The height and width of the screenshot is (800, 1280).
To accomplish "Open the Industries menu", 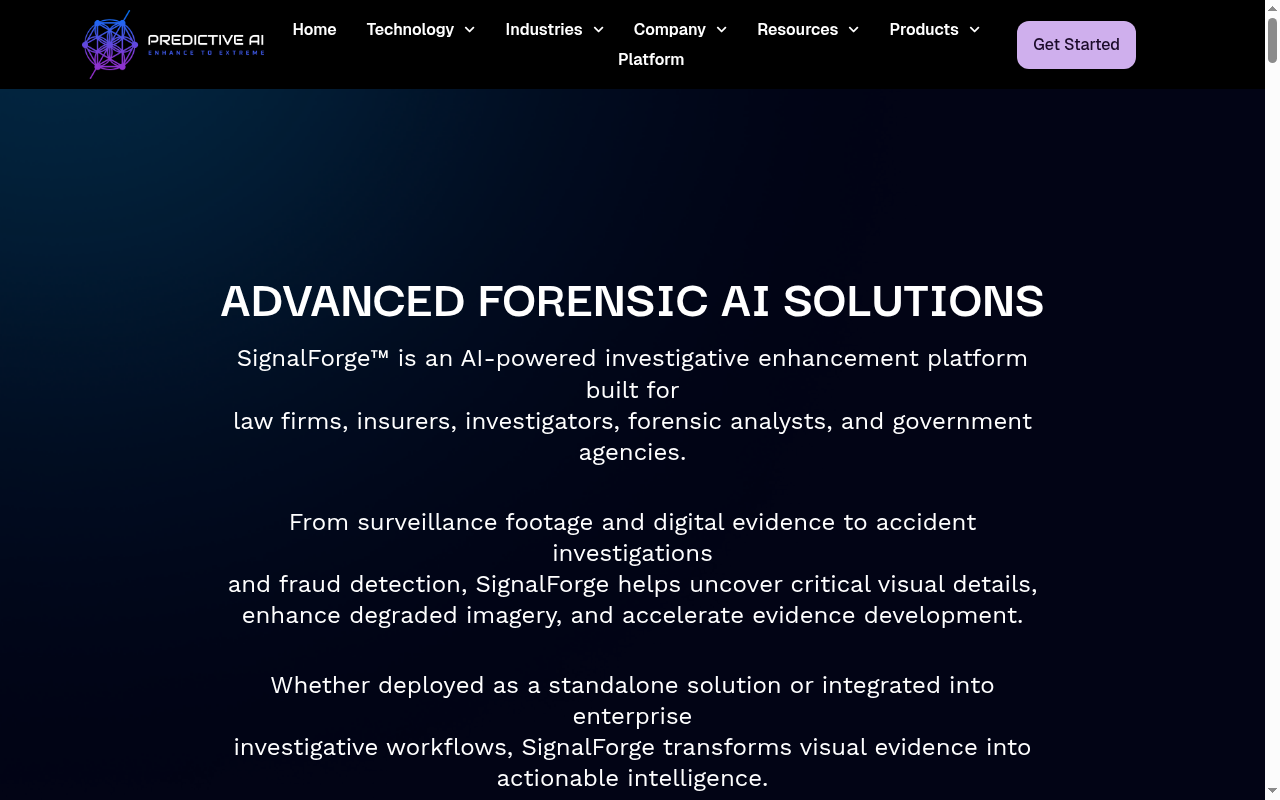I will (x=544, y=30).
